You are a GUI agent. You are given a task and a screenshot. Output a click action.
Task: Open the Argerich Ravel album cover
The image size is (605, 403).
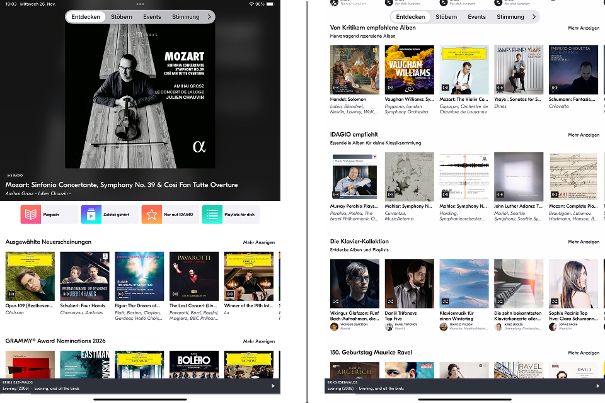pos(355,370)
